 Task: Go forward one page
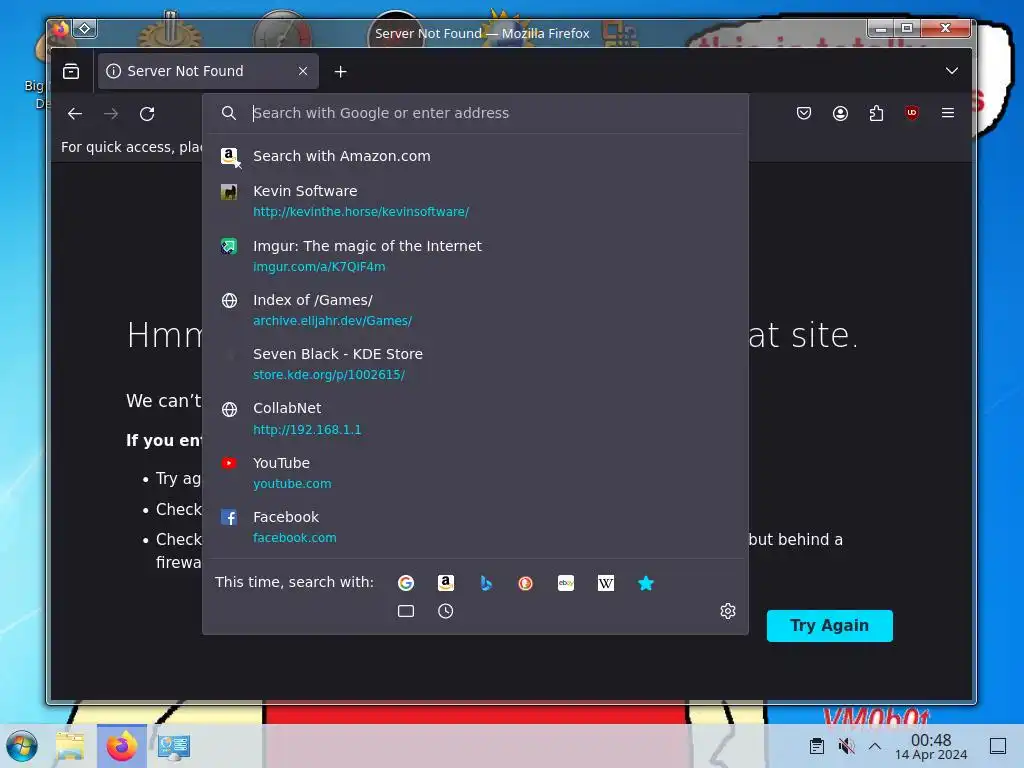[x=111, y=114]
